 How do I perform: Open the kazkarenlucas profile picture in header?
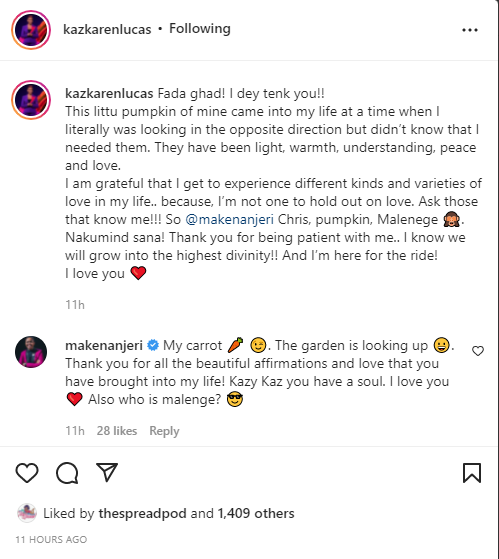pos(31,30)
